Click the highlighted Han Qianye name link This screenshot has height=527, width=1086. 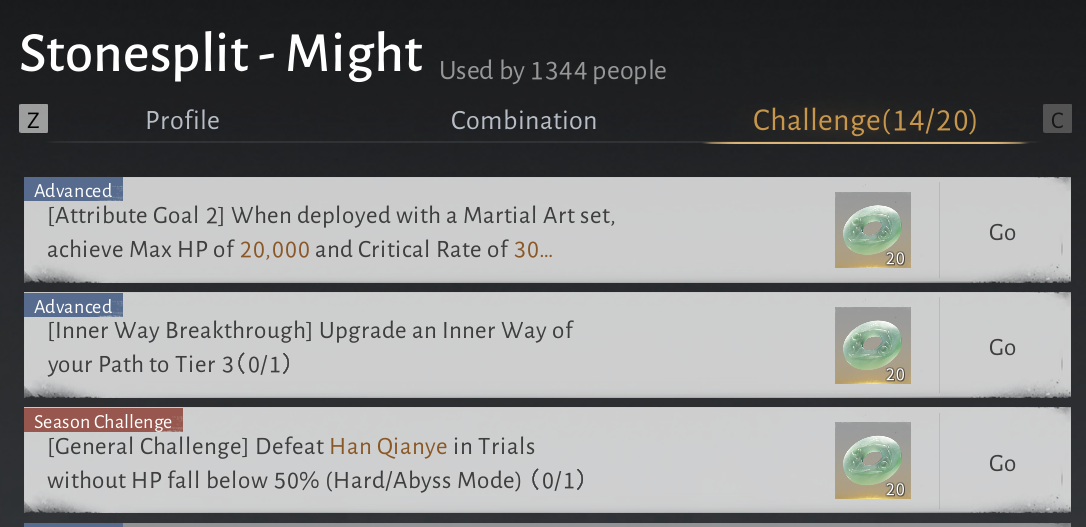pos(389,447)
